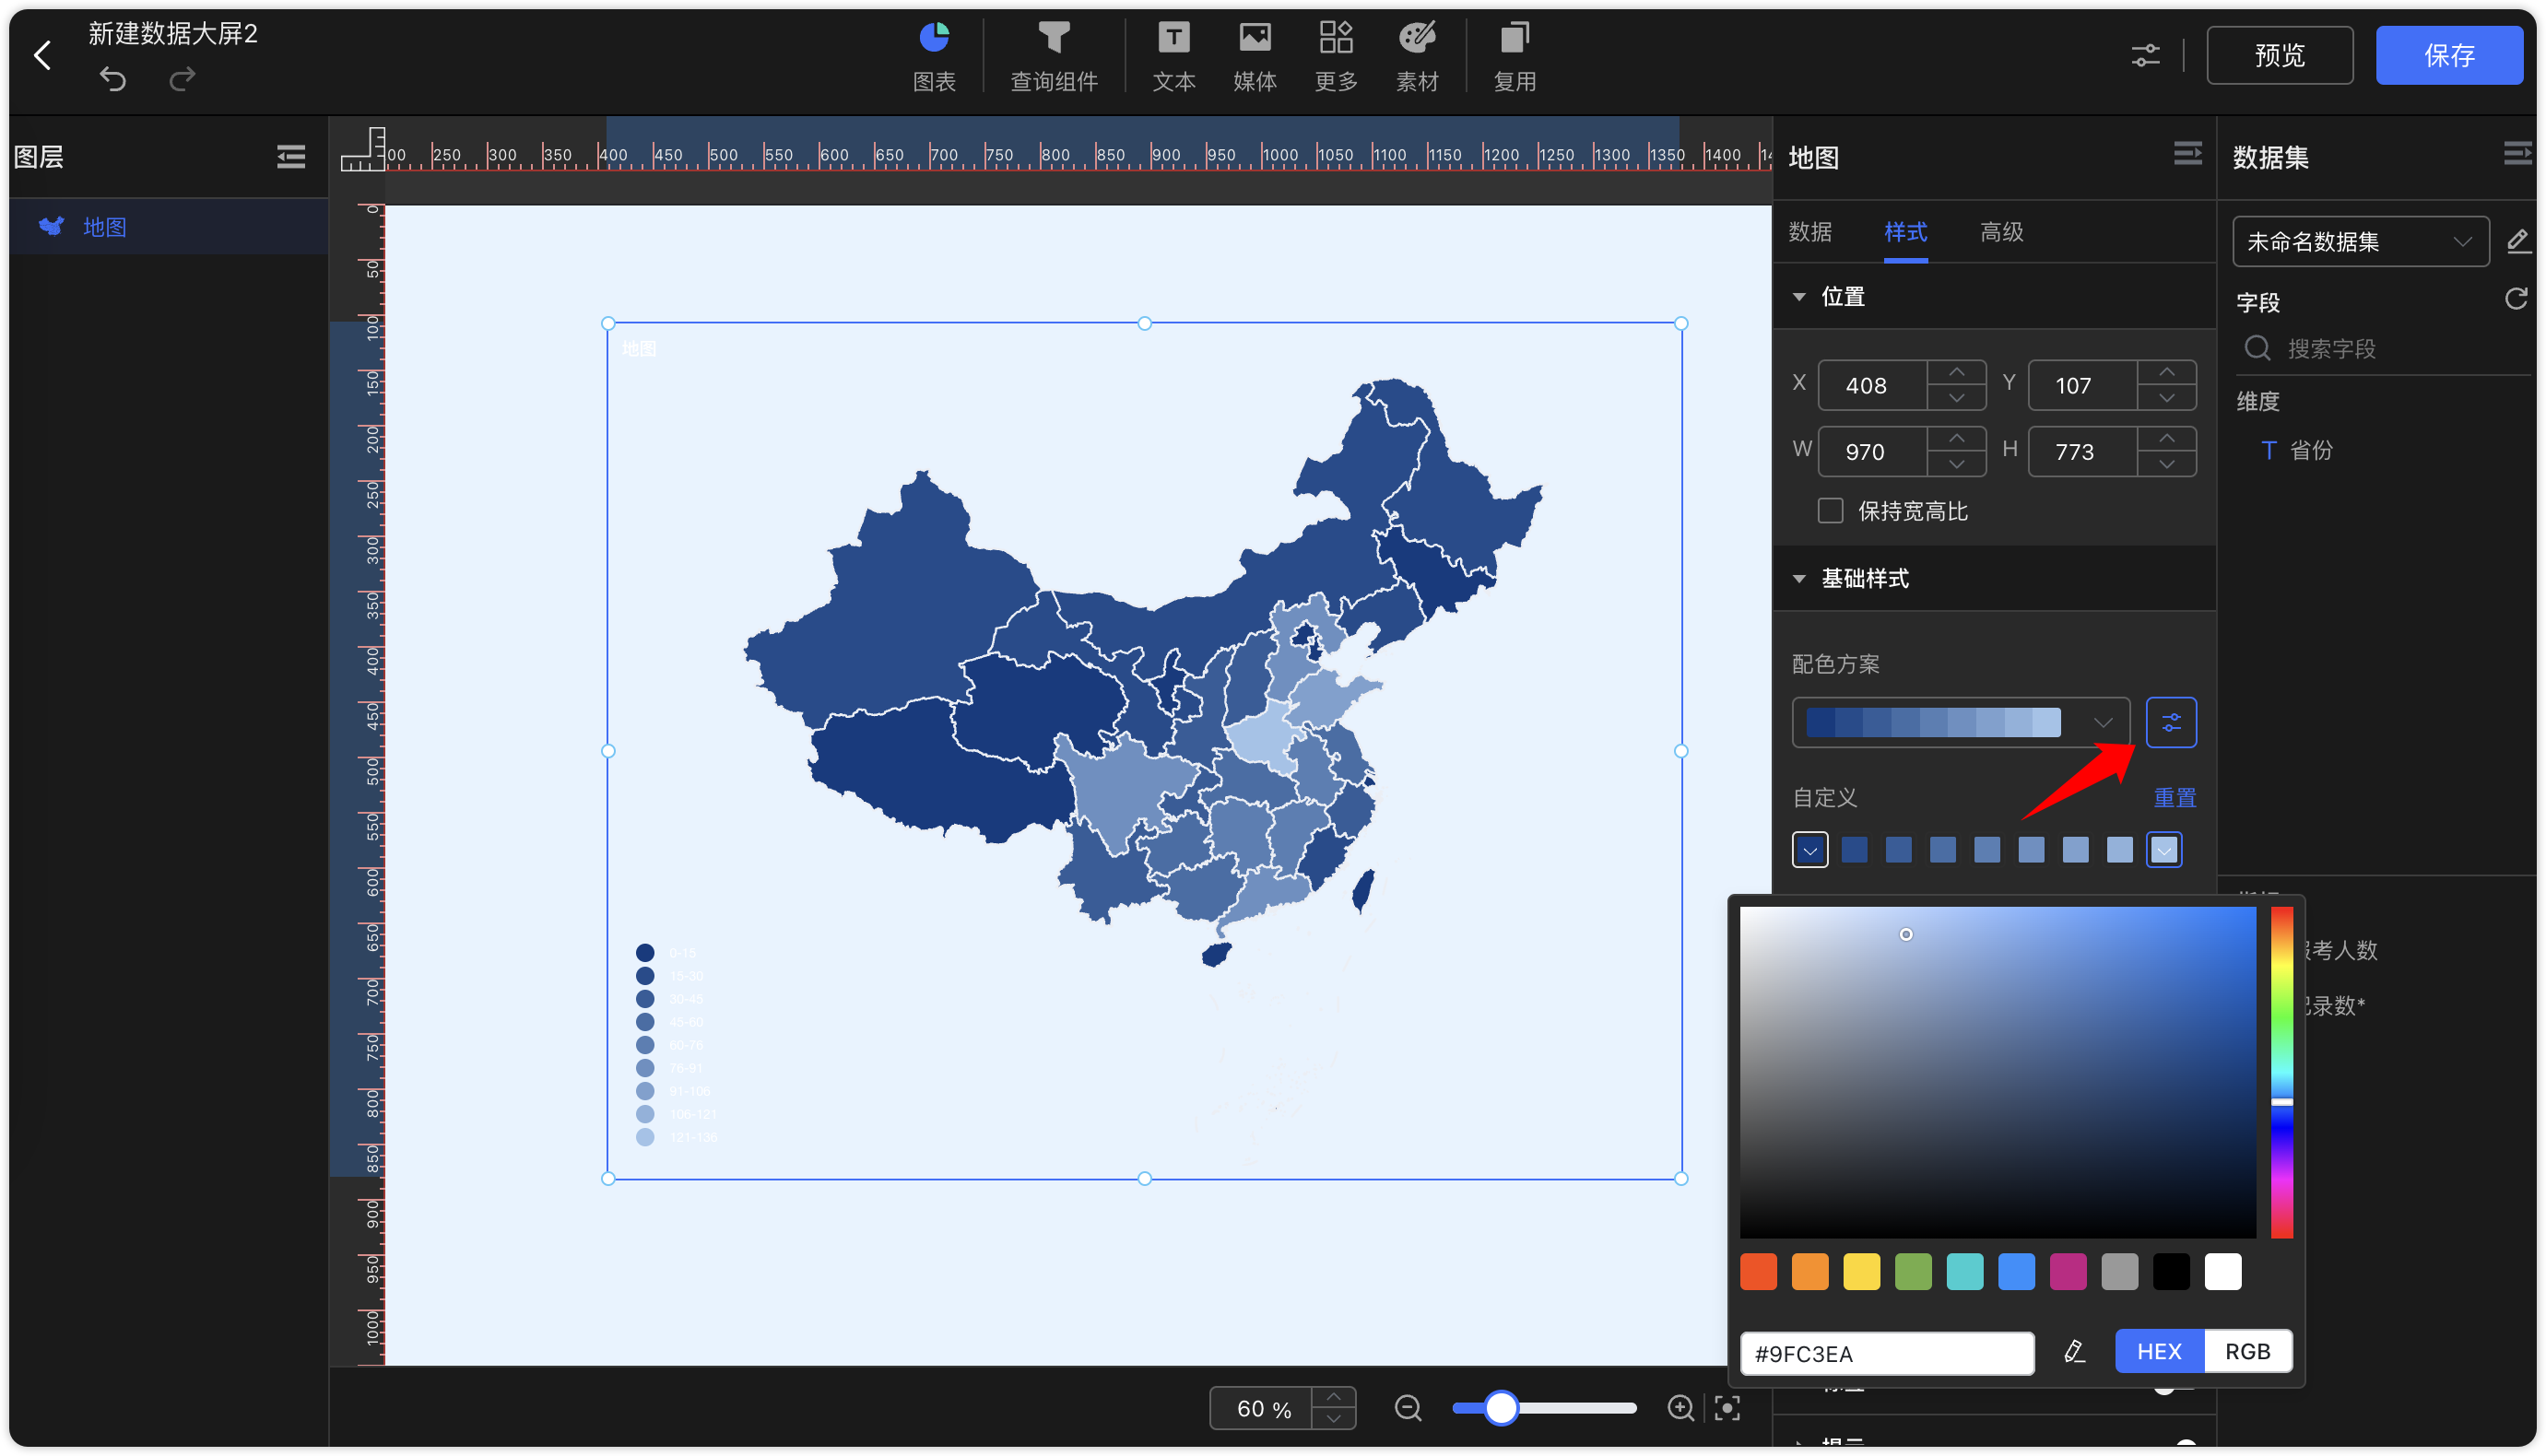Pick the orange-red preset swatch
2546x1456 pixels.
point(1758,1272)
